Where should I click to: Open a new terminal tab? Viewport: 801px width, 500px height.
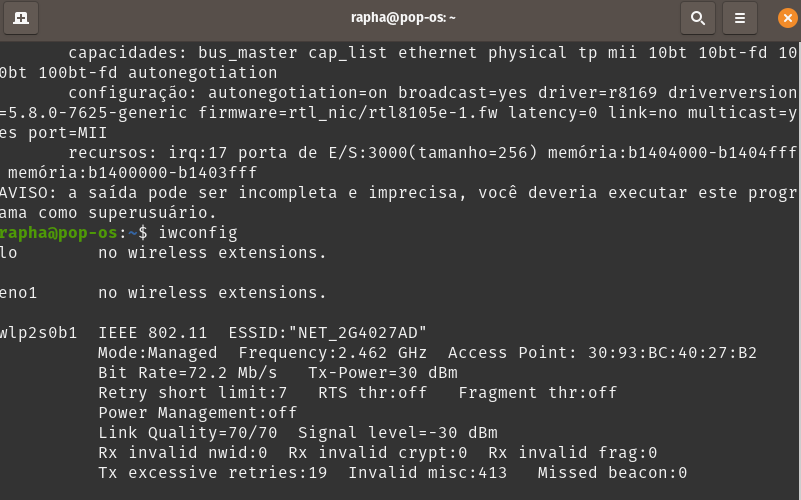point(21,18)
